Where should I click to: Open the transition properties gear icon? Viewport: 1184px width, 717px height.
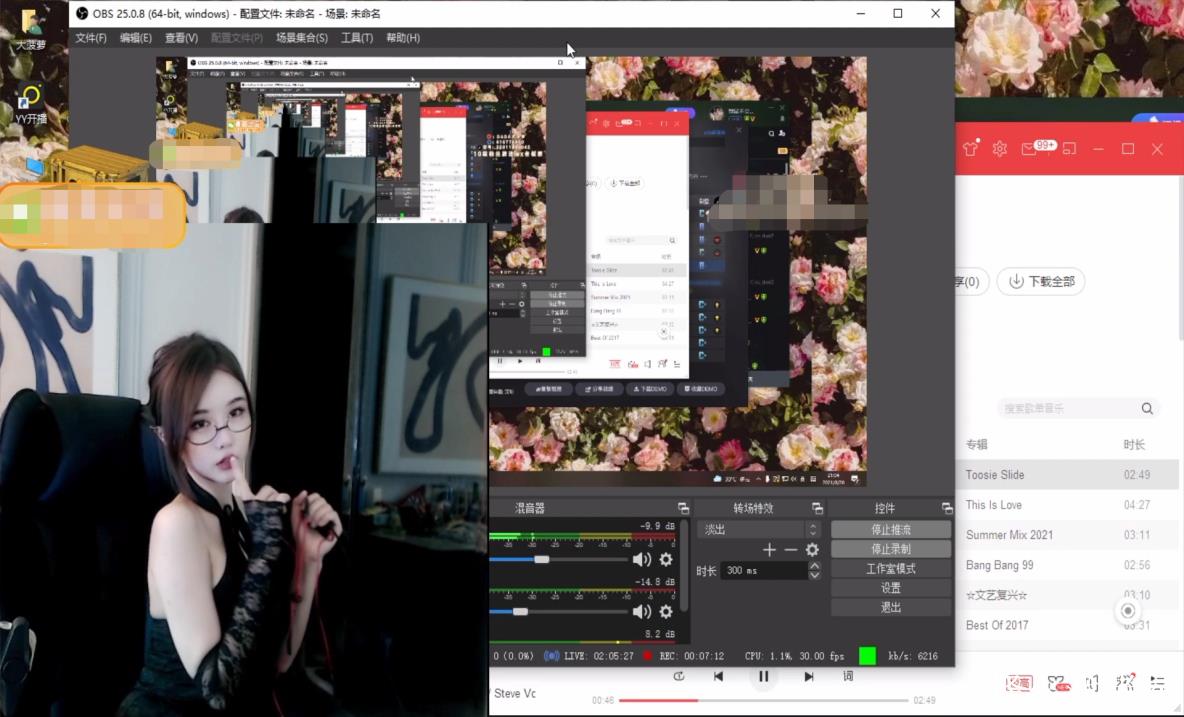812,550
